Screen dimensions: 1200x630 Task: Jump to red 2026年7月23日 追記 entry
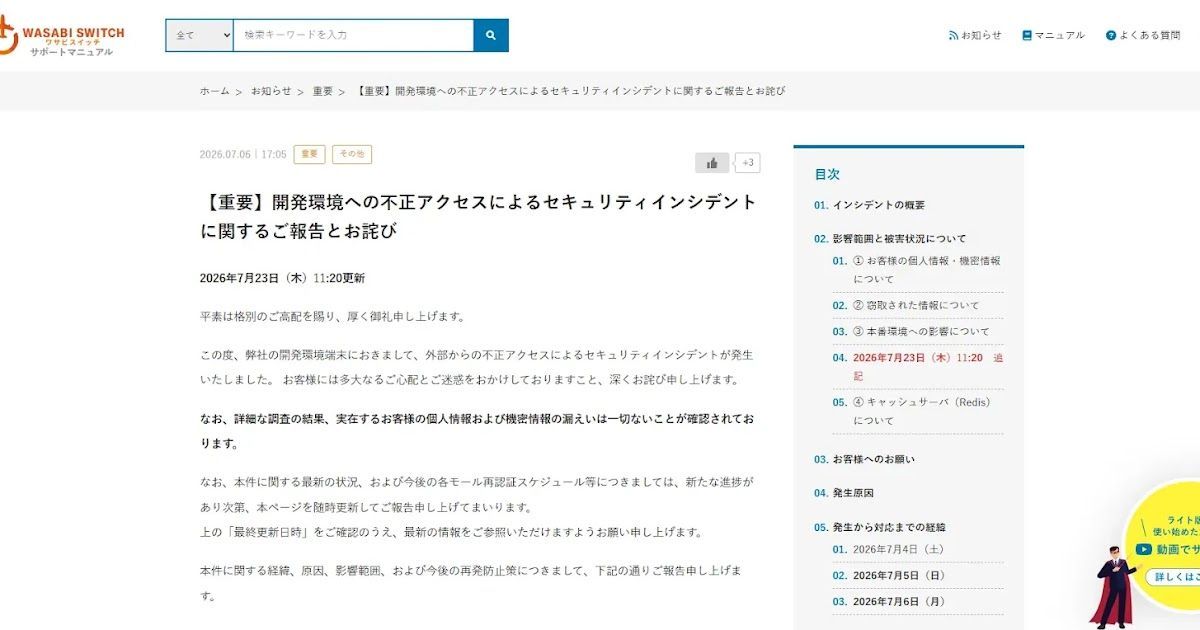coord(918,366)
